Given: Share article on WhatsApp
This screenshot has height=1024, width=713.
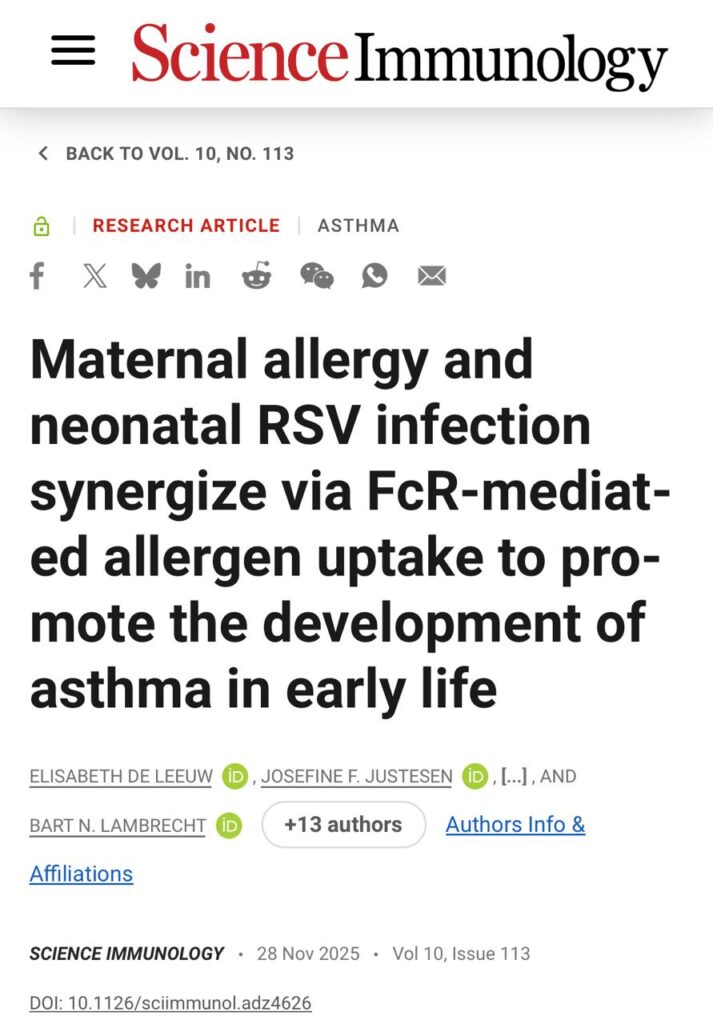Looking at the screenshot, I should click(x=375, y=276).
